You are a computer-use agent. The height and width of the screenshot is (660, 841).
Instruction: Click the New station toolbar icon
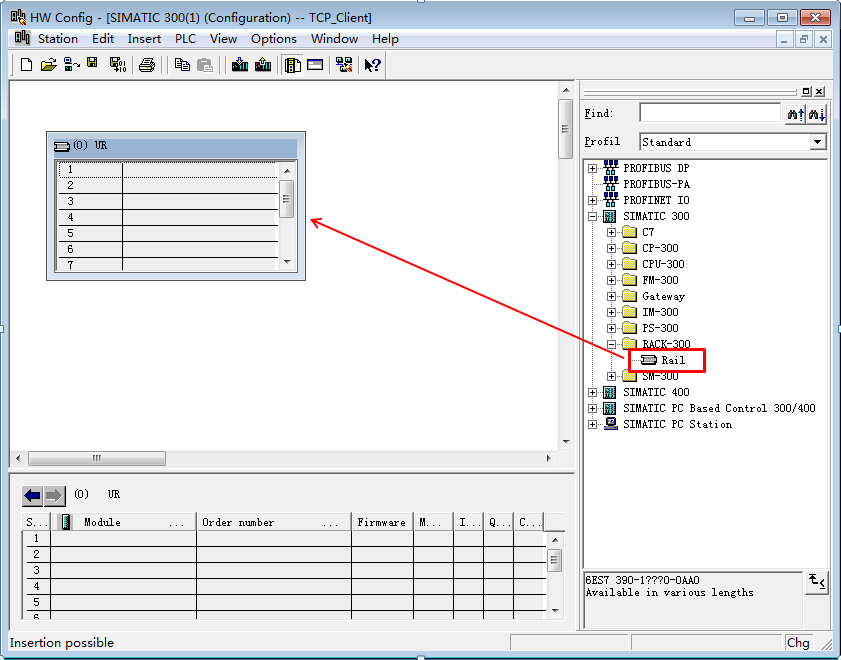point(26,65)
